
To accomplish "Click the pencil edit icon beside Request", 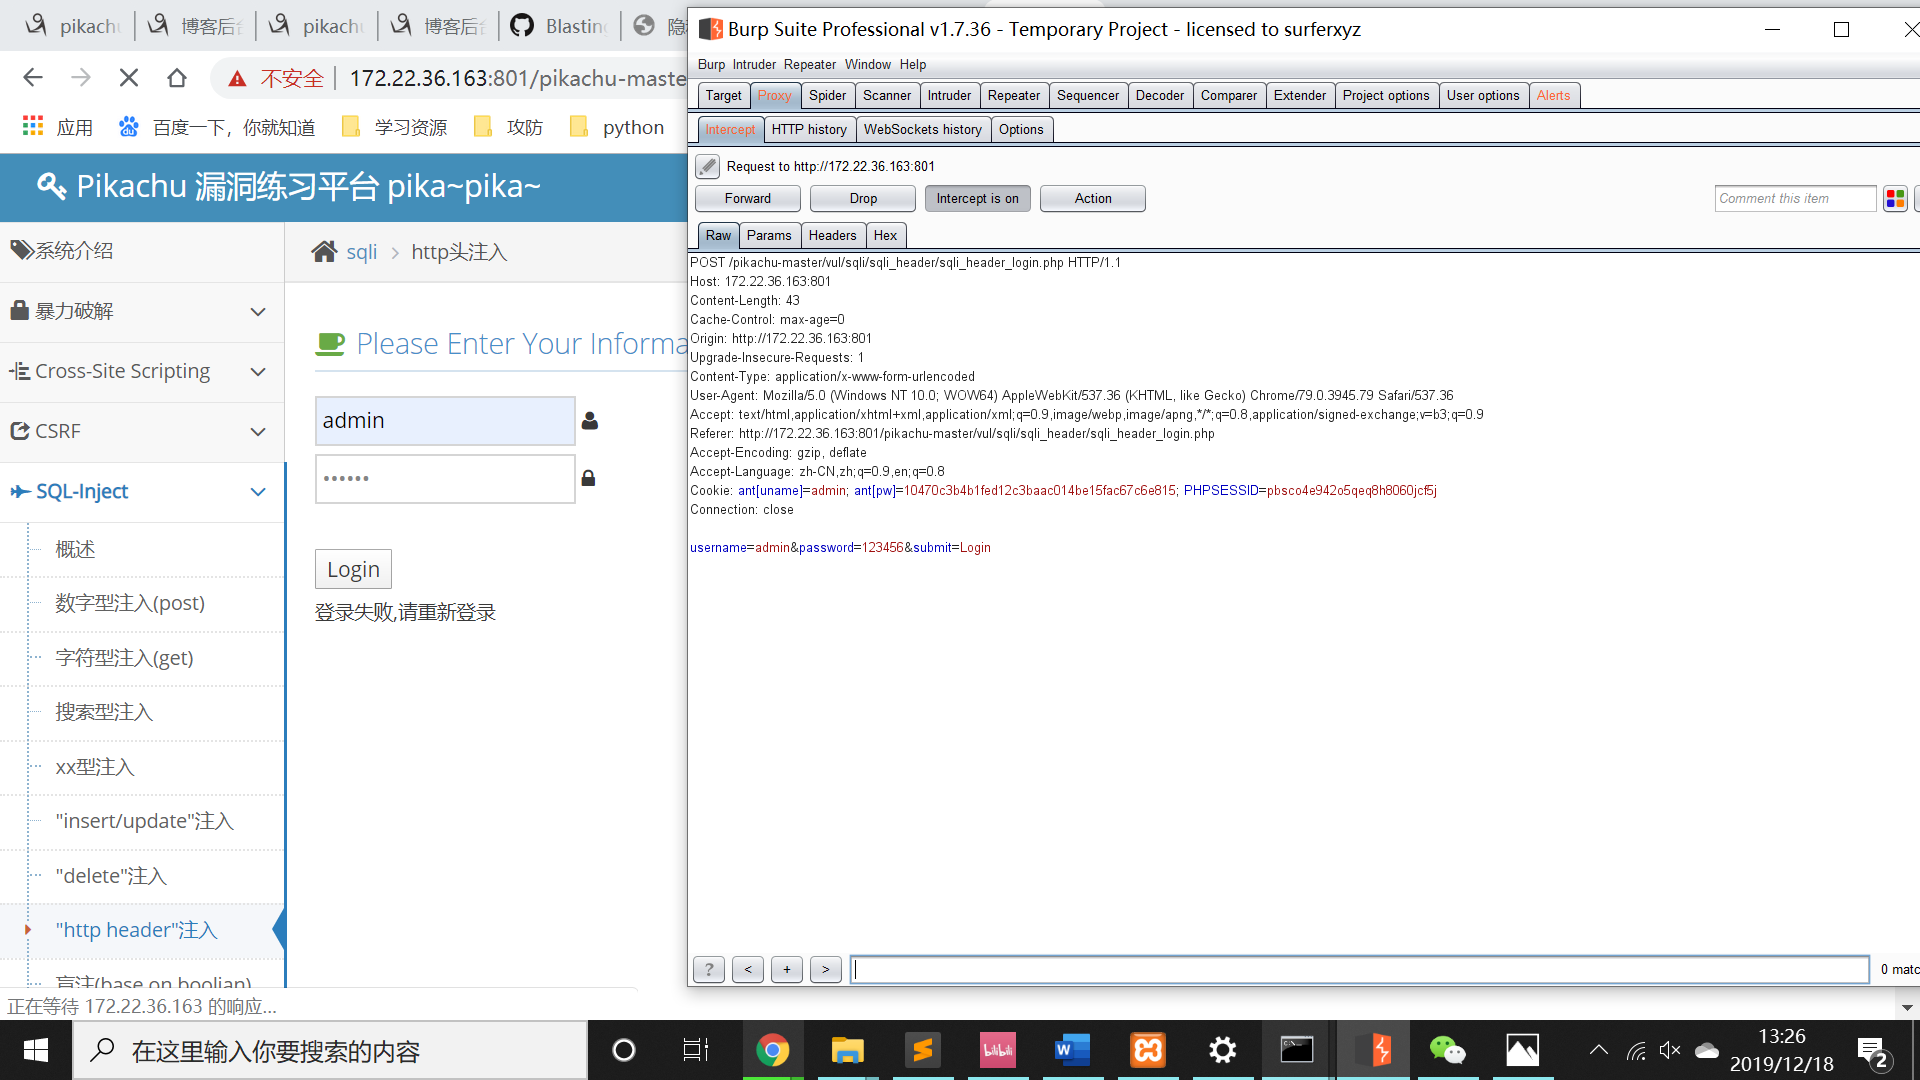I will pos(707,166).
